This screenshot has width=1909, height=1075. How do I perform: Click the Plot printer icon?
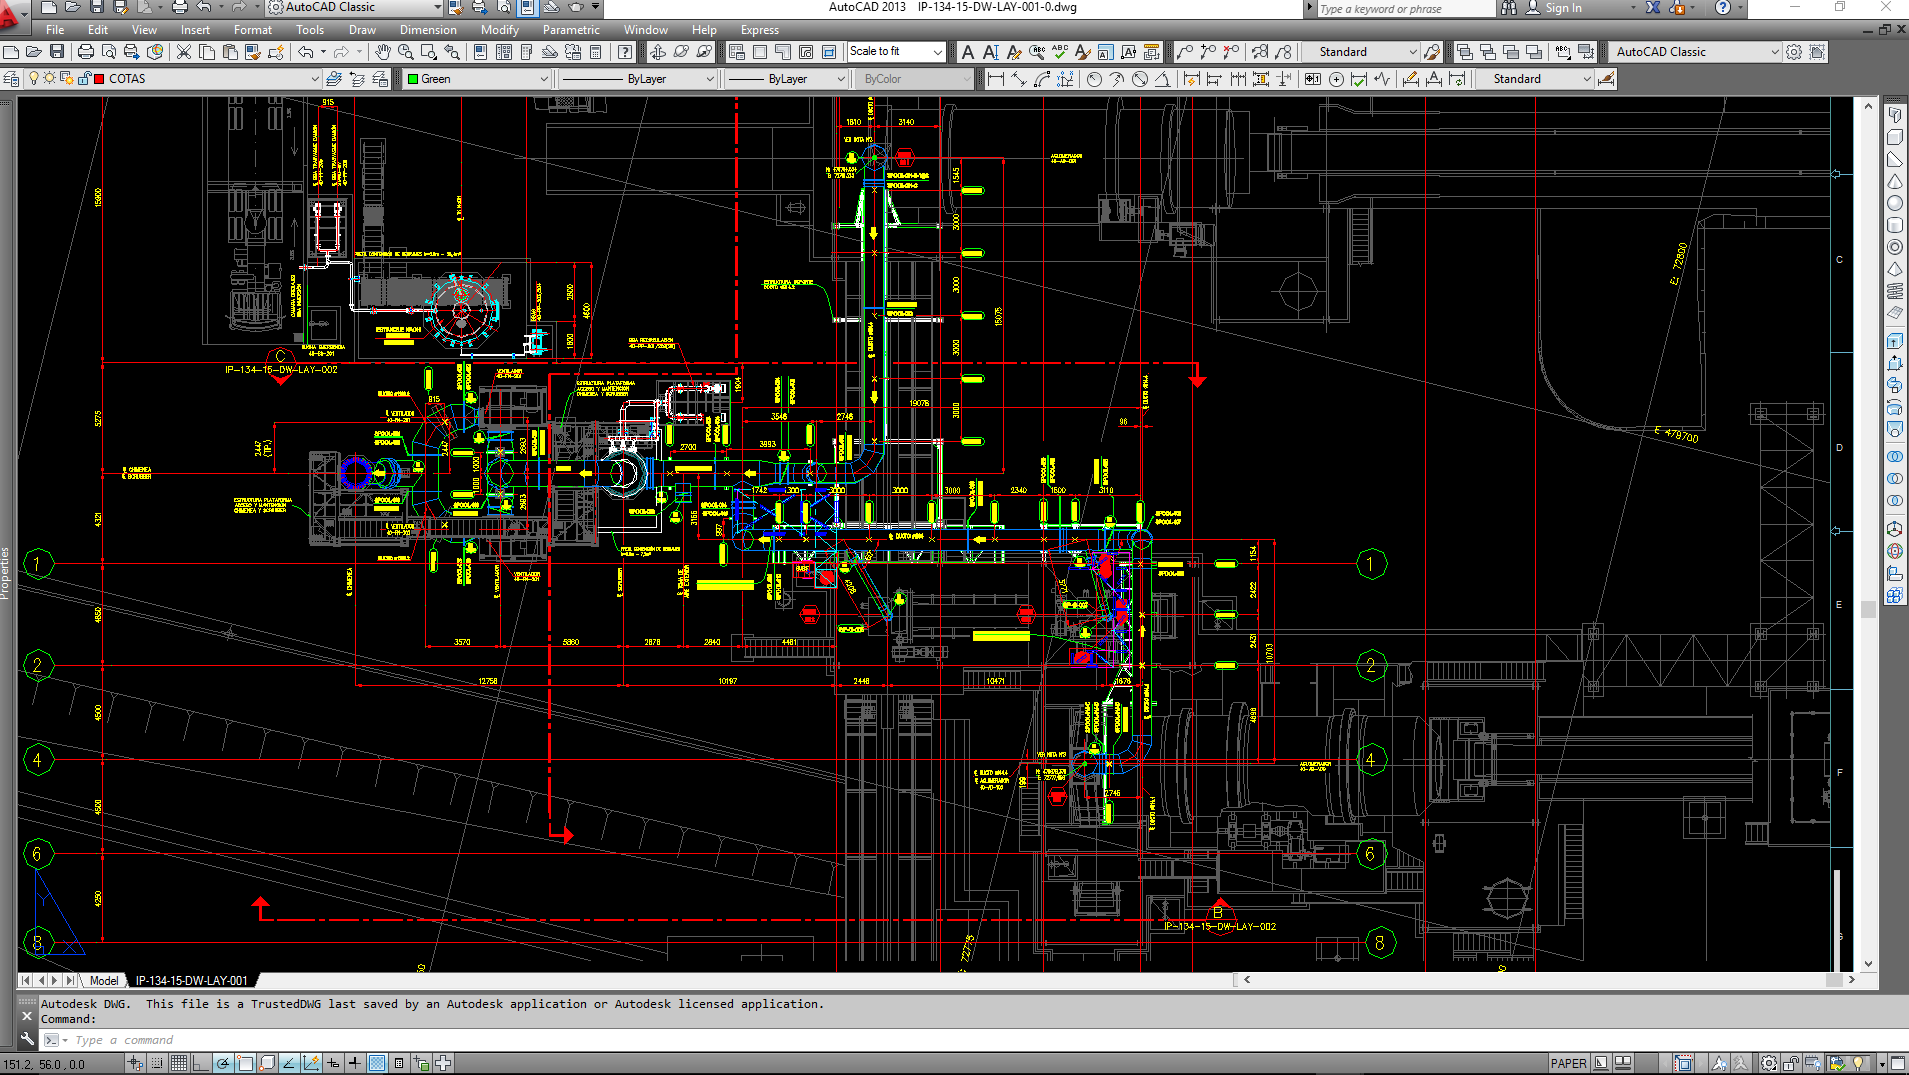coord(86,52)
